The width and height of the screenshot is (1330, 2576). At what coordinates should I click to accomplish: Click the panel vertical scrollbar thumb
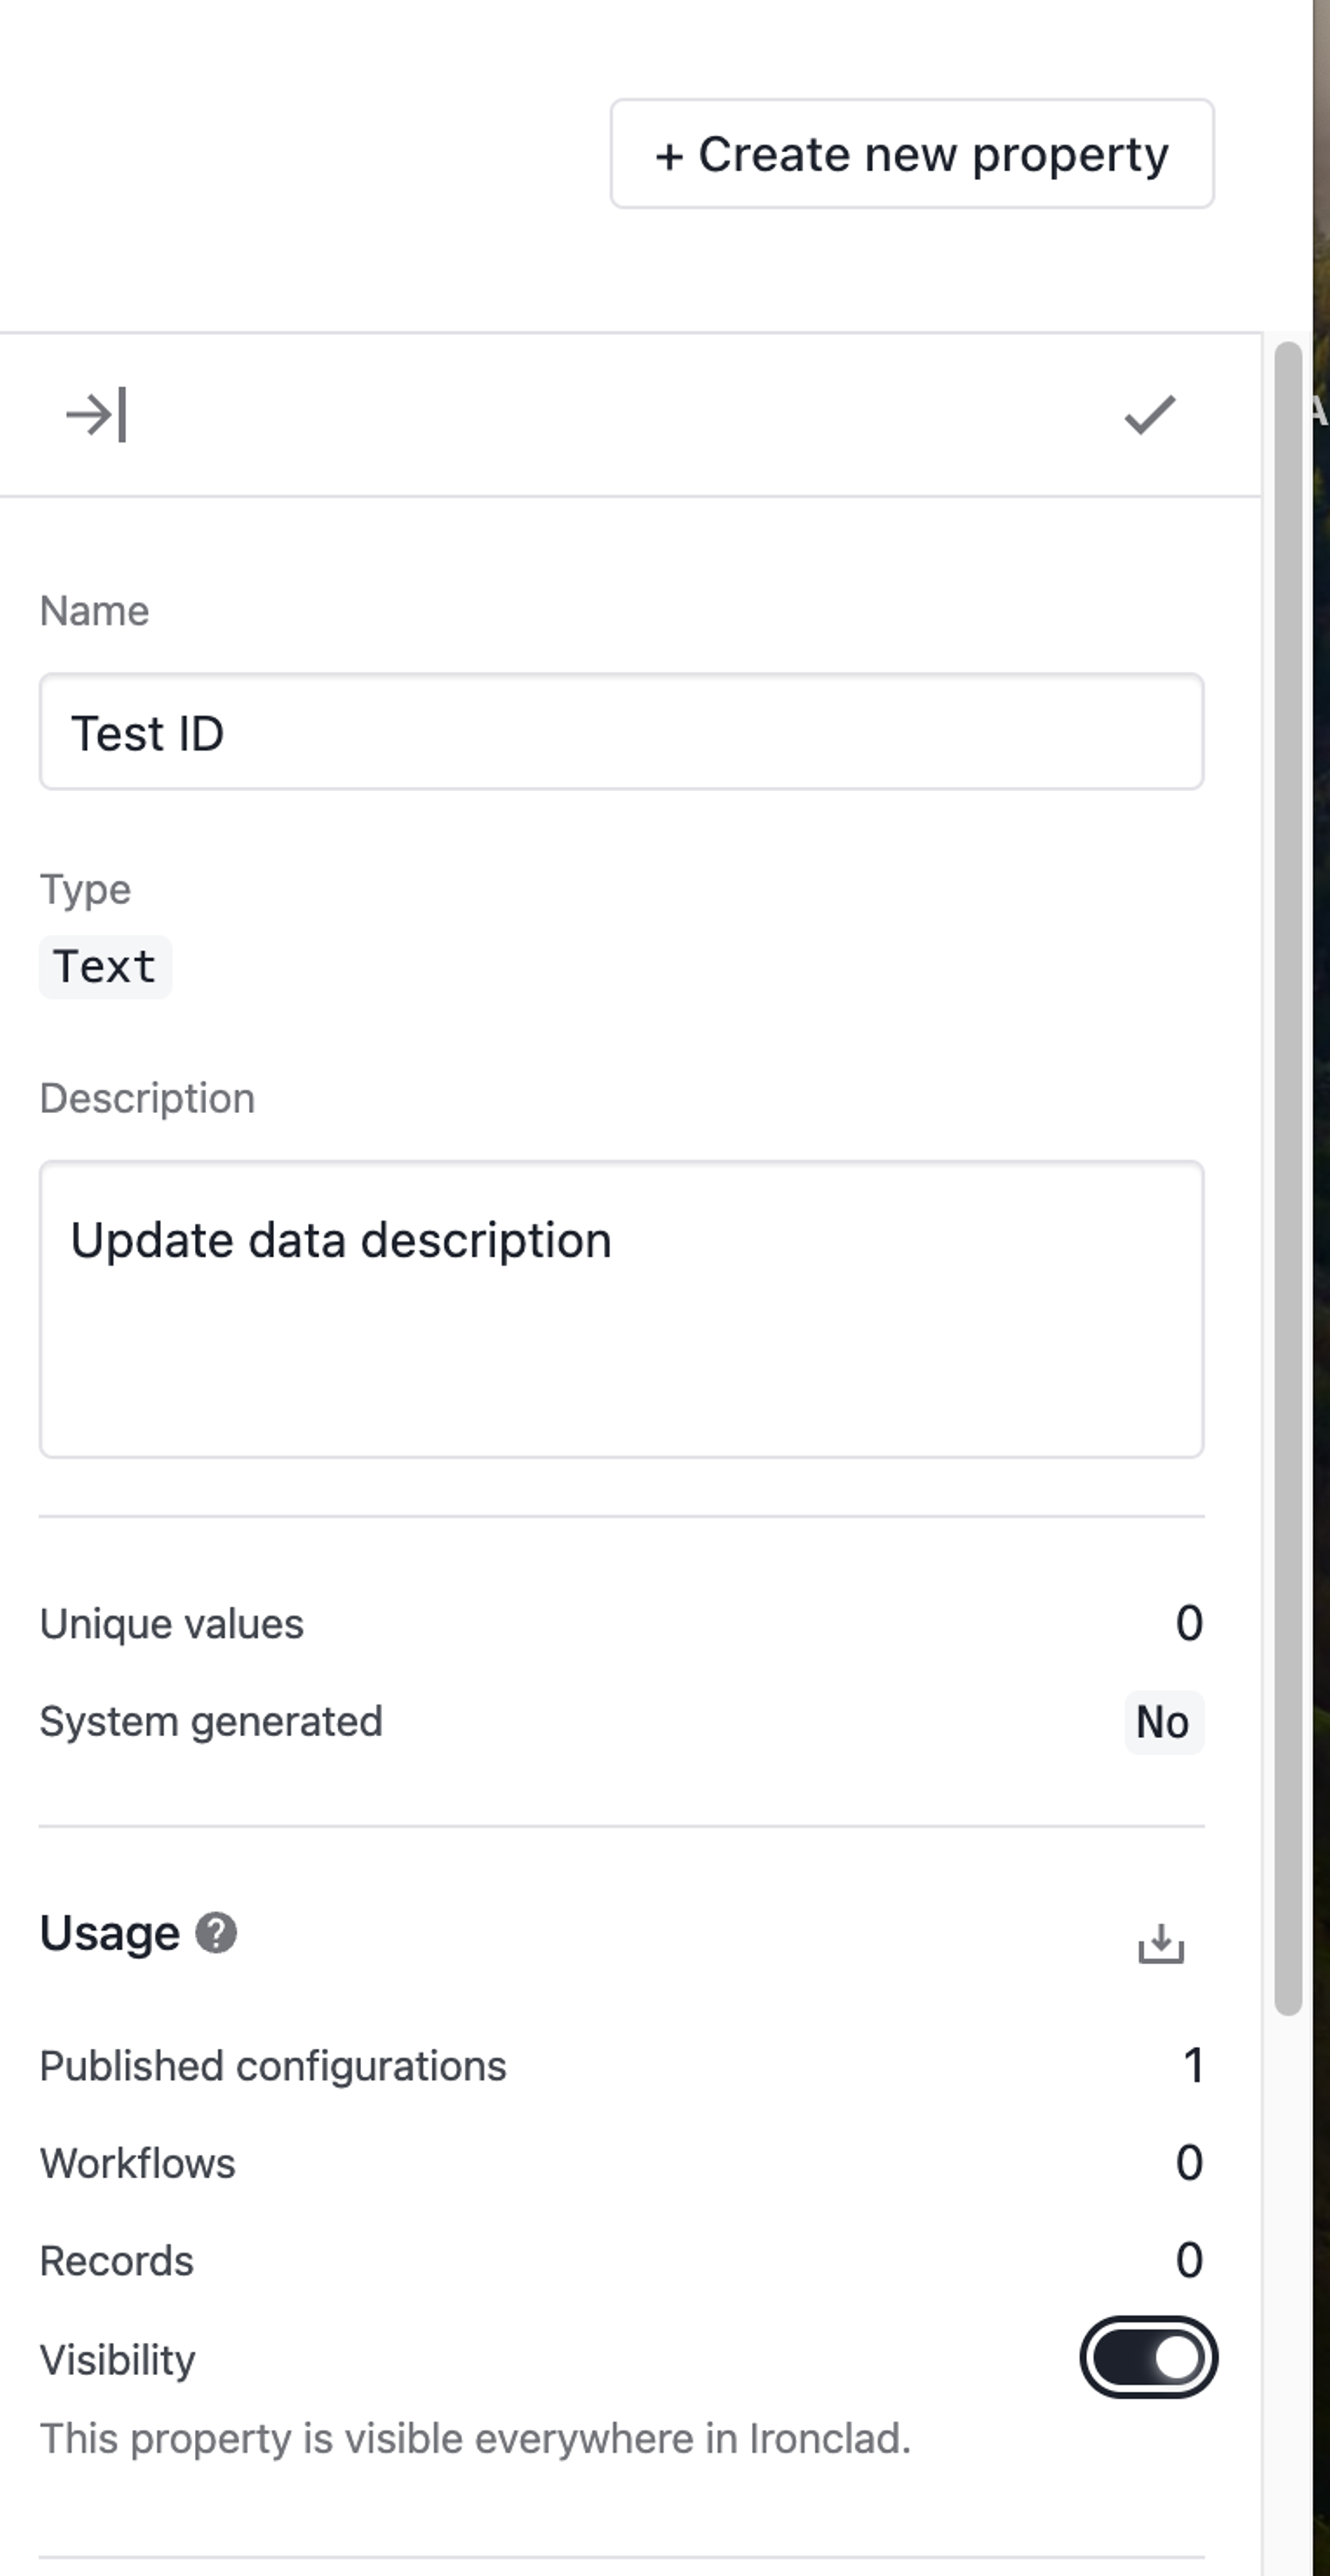(x=1288, y=1178)
